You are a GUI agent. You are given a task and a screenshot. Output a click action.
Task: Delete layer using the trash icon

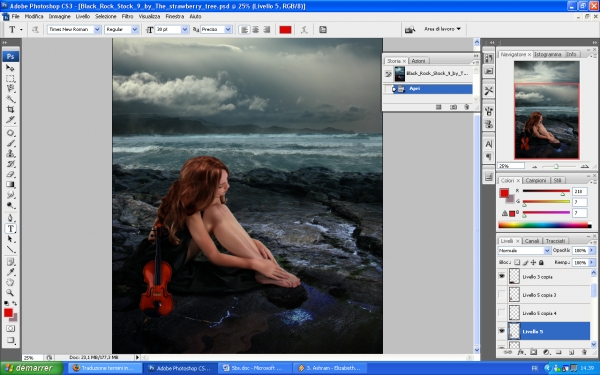(x=584, y=352)
